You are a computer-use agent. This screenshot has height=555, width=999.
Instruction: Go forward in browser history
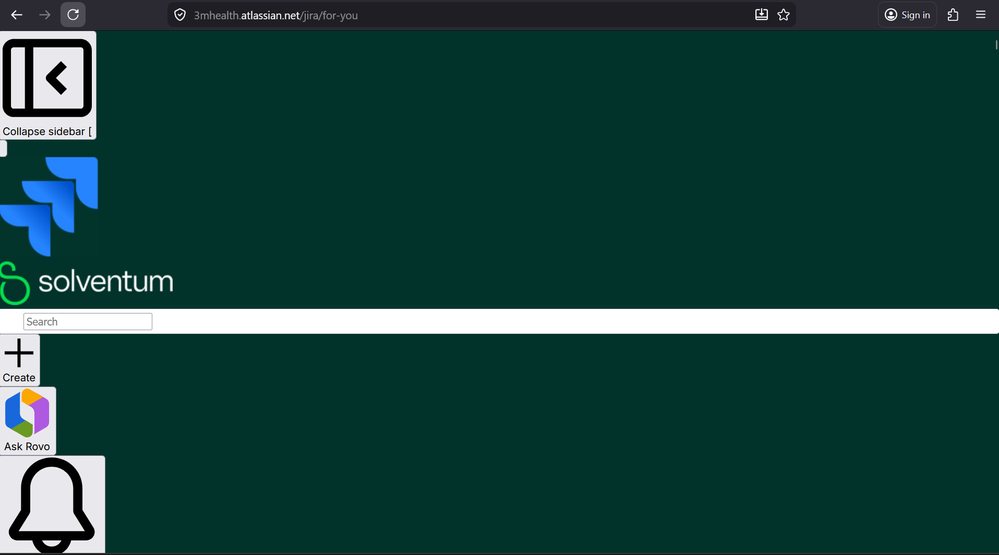click(x=45, y=15)
